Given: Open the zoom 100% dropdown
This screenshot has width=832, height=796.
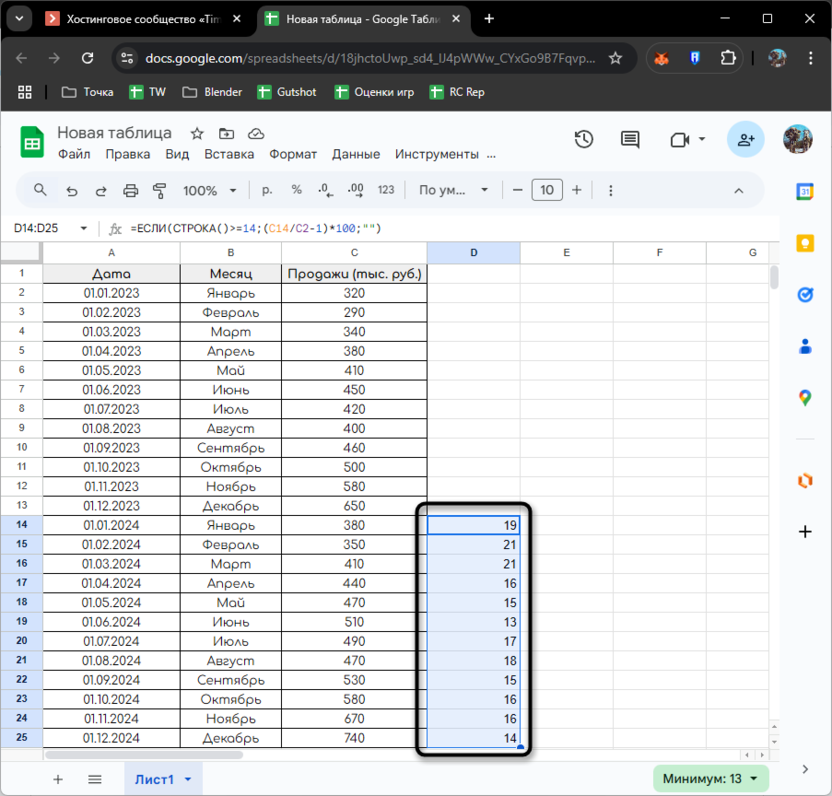Looking at the screenshot, I should click(210, 190).
